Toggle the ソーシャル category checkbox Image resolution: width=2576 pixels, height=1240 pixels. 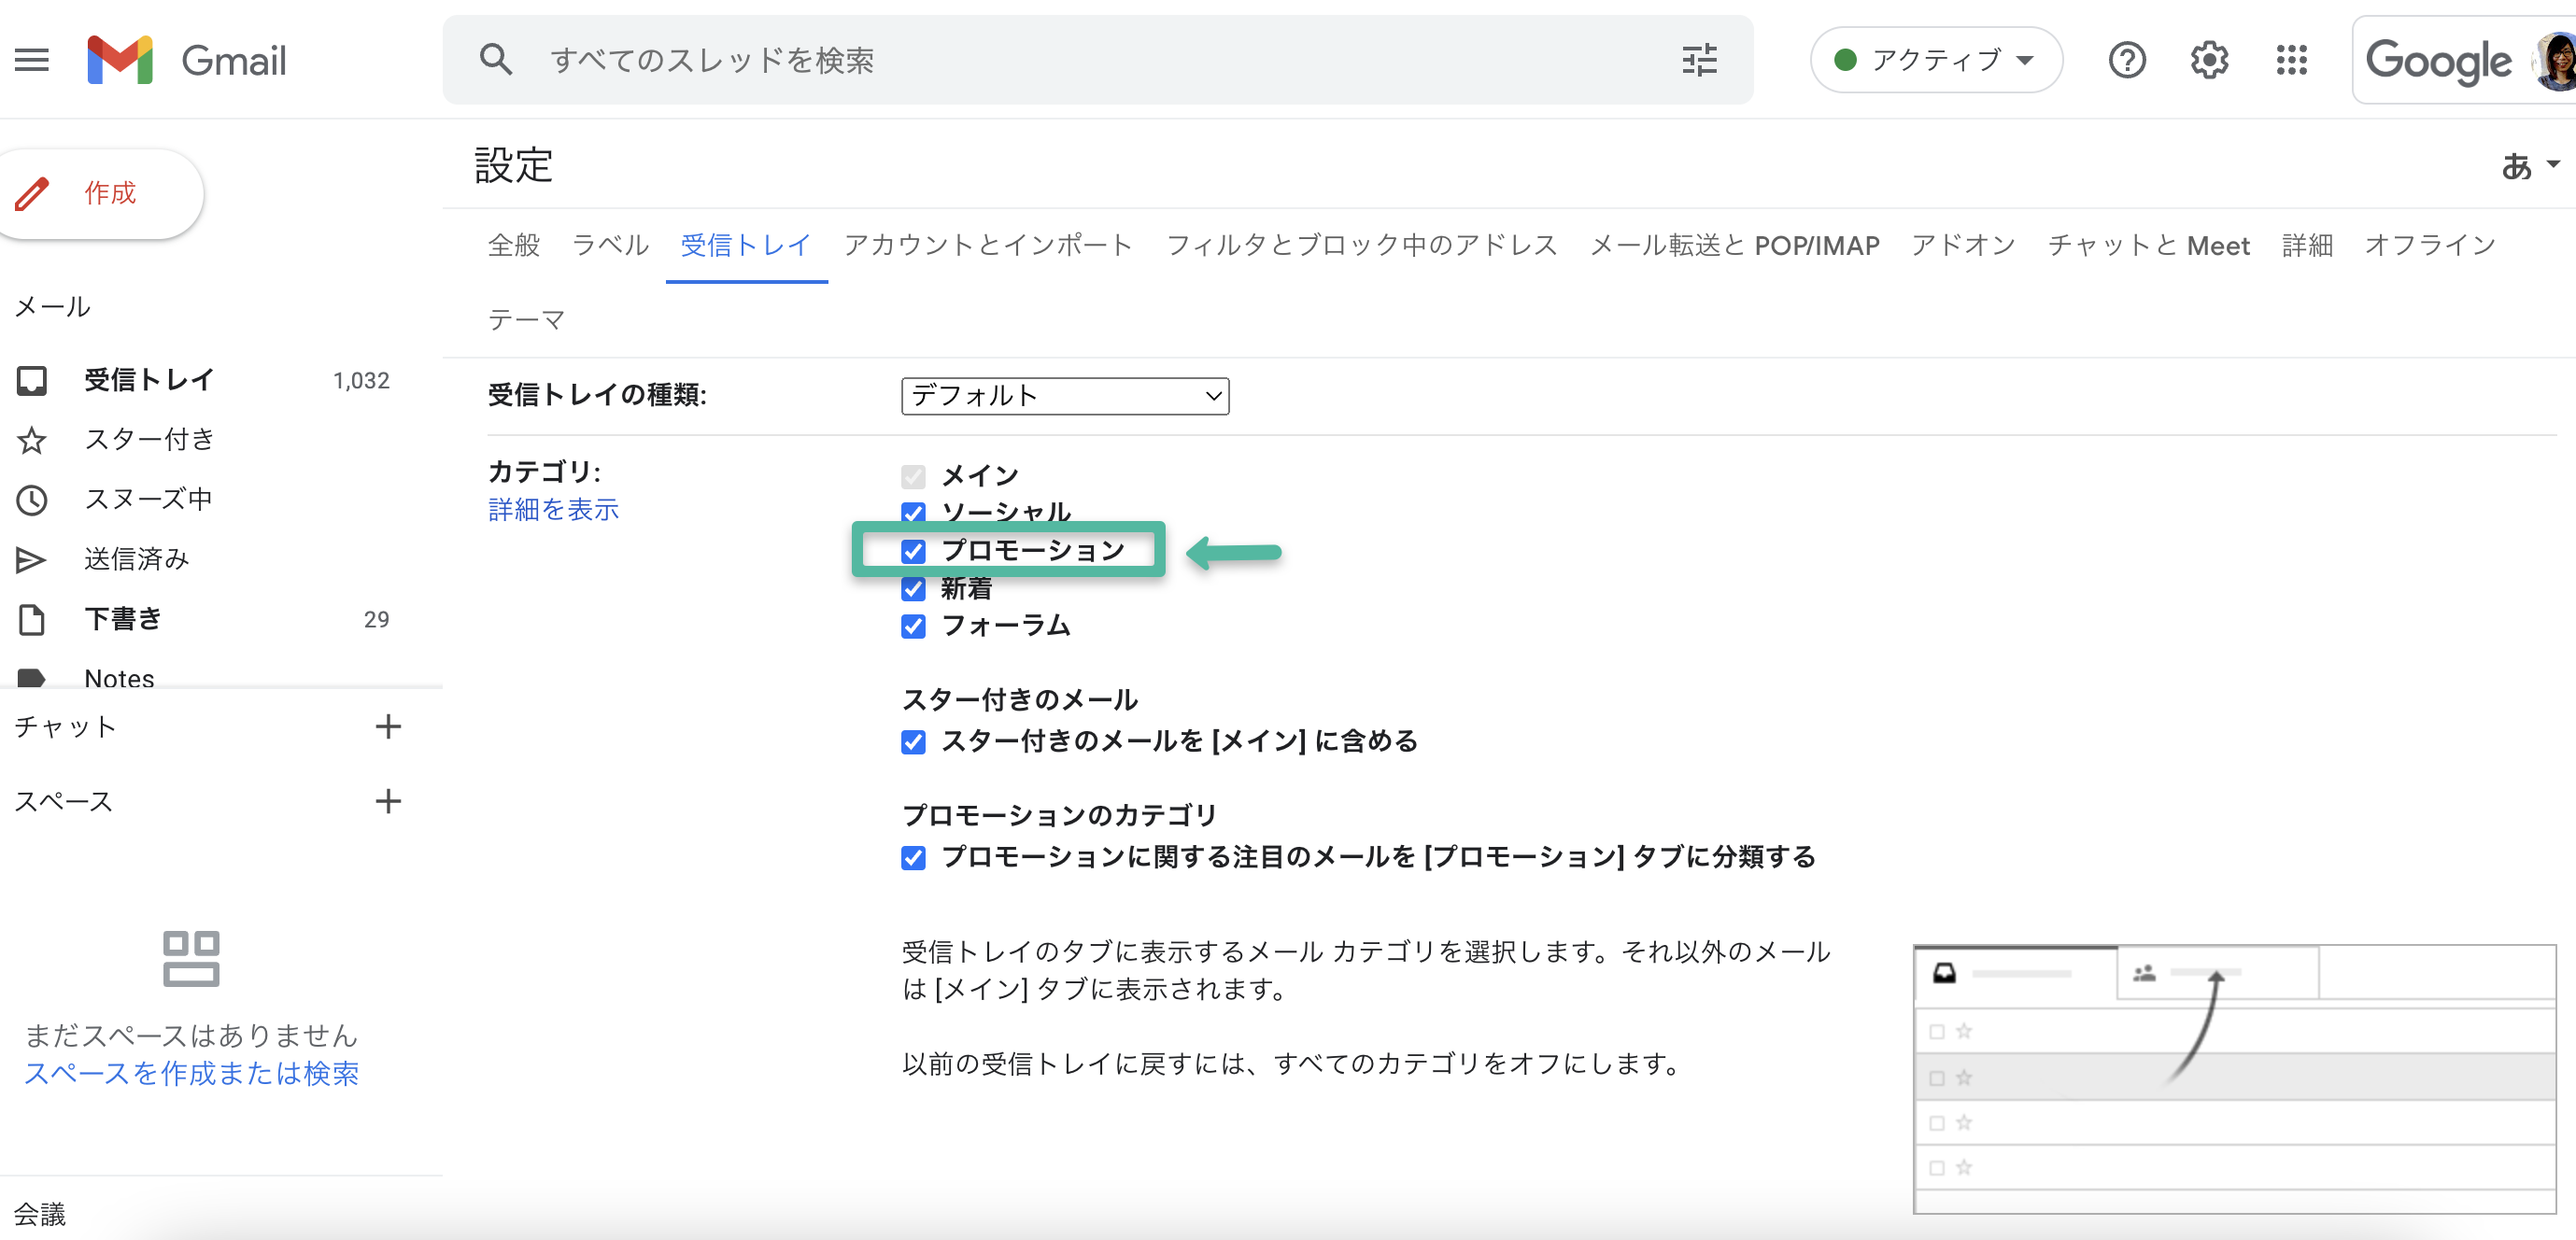[x=913, y=513]
